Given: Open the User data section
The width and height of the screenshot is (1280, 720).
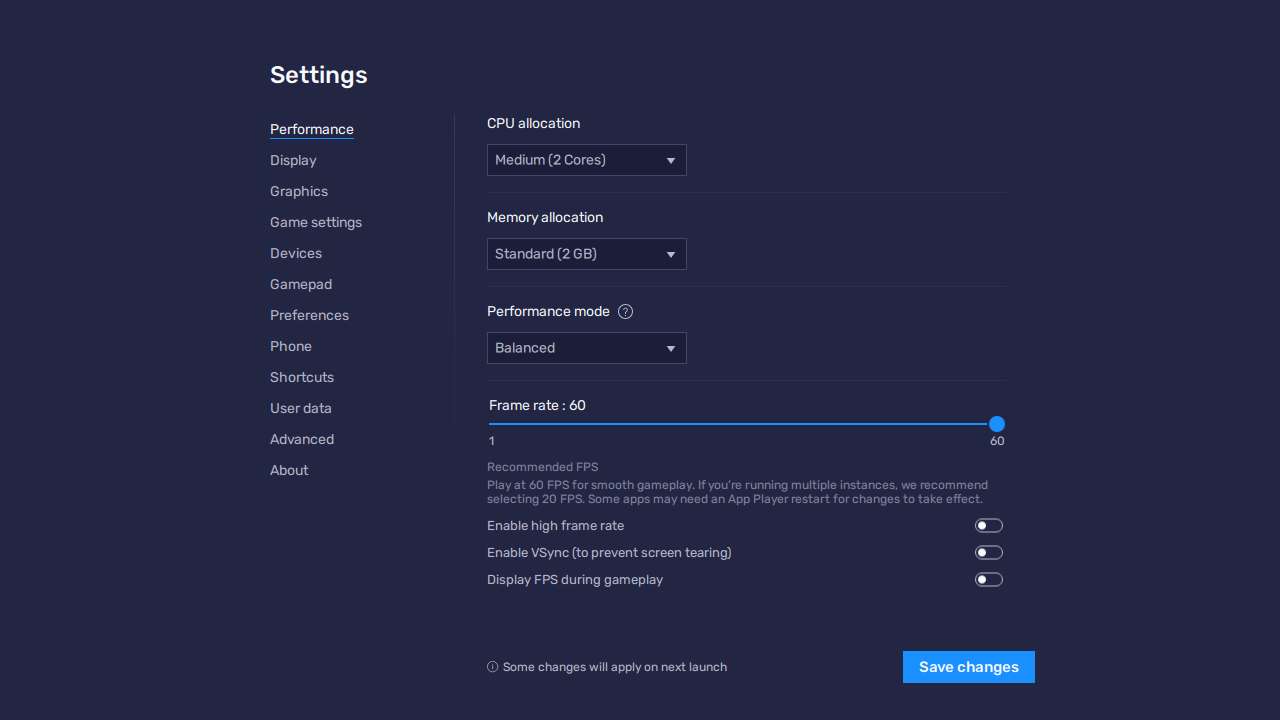Looking at the screenshot, I should [301, 408].
